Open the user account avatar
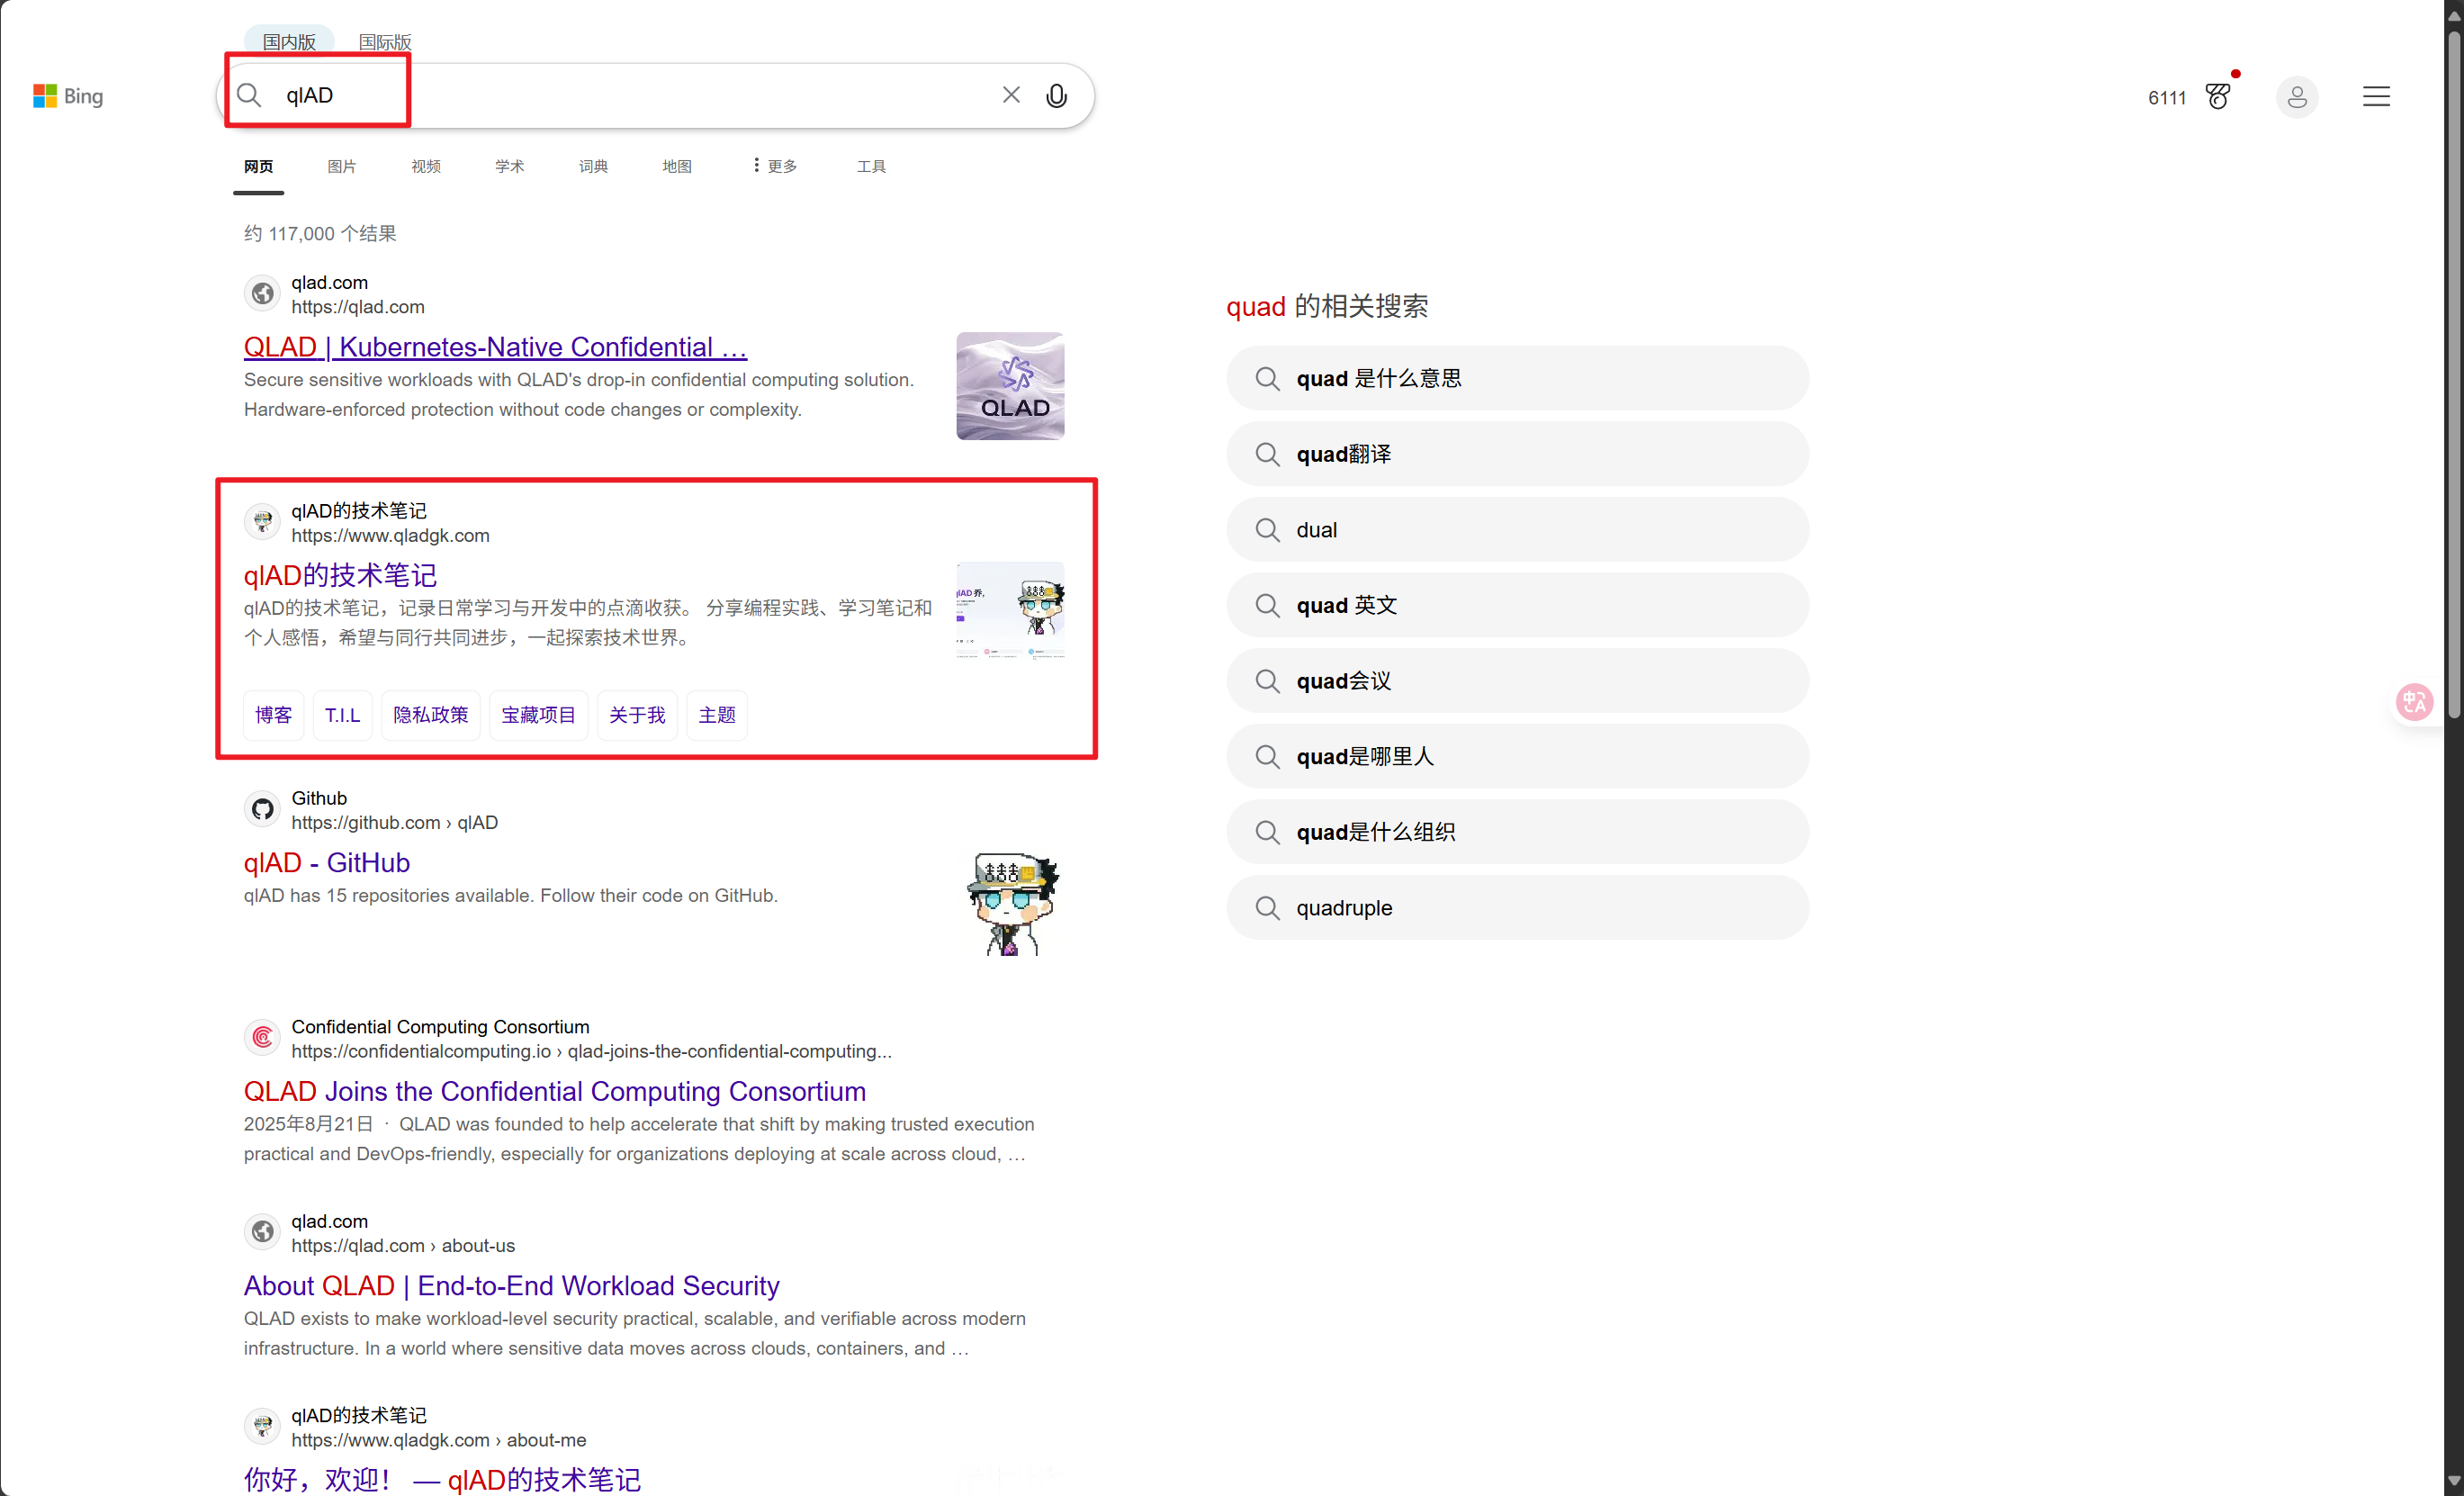The image size is (2464, 1496). tap(2296, 97)
